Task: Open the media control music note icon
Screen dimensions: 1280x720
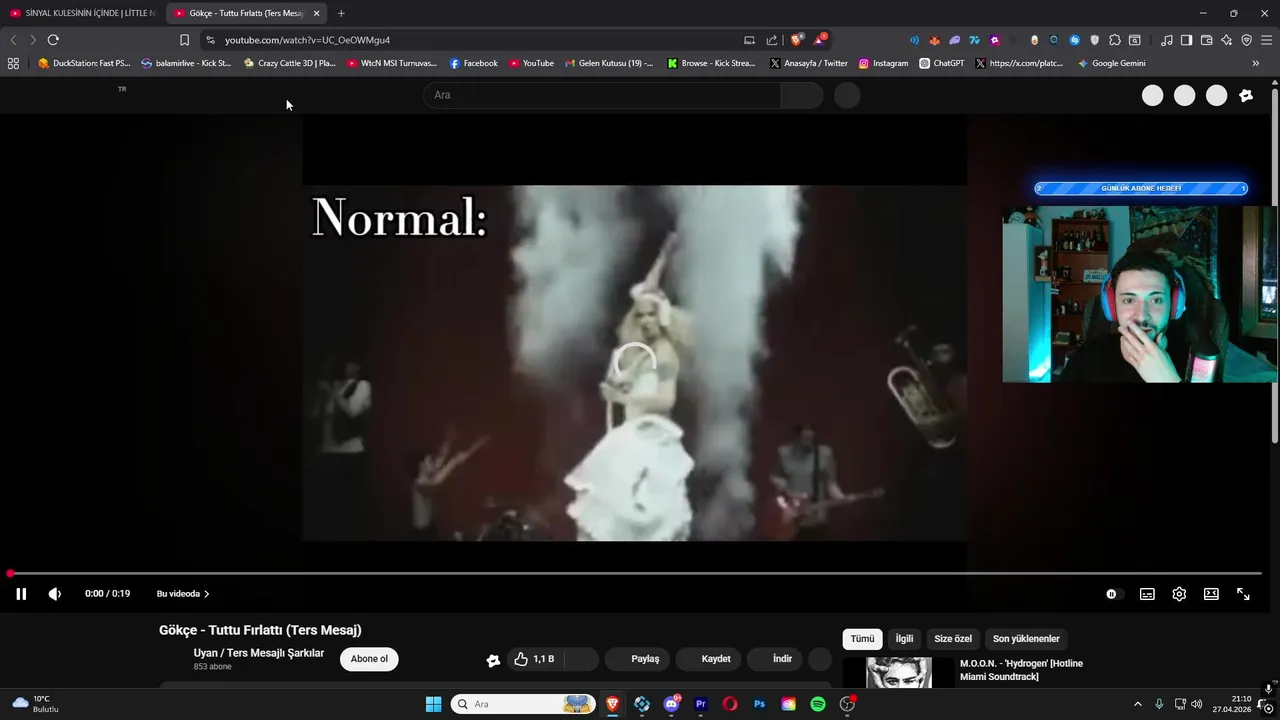Action: 1167,40
